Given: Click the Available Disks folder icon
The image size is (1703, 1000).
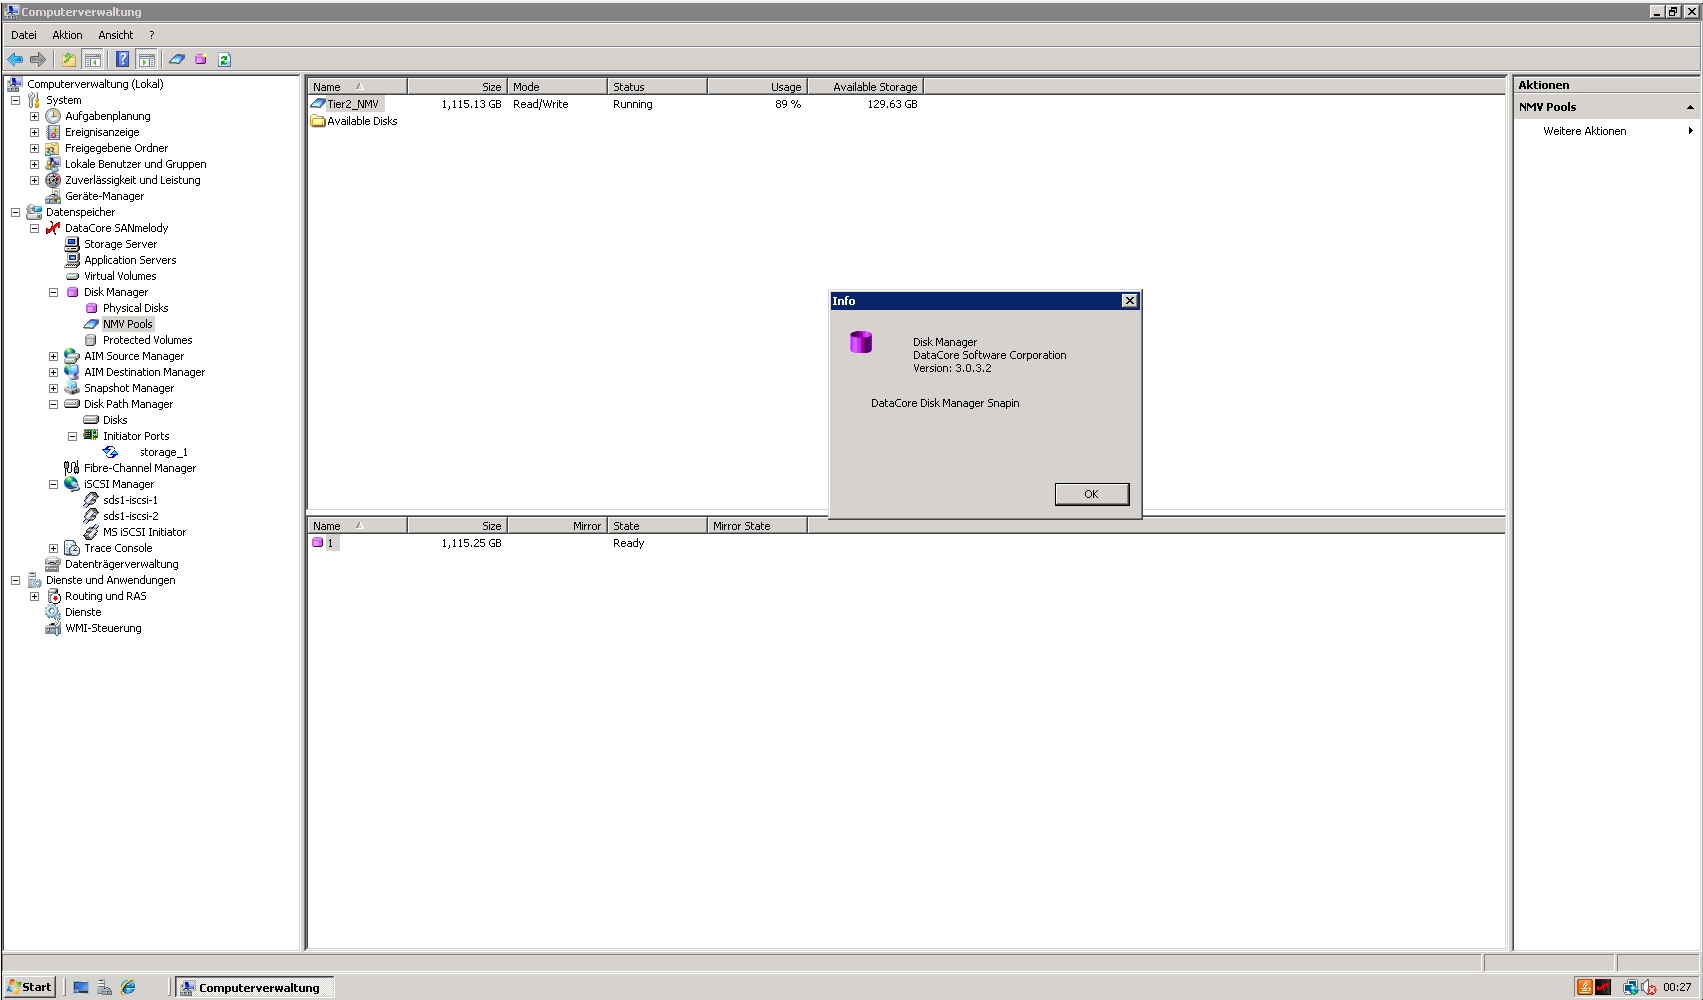Looking at the screenshot, I should pos(318,121).
